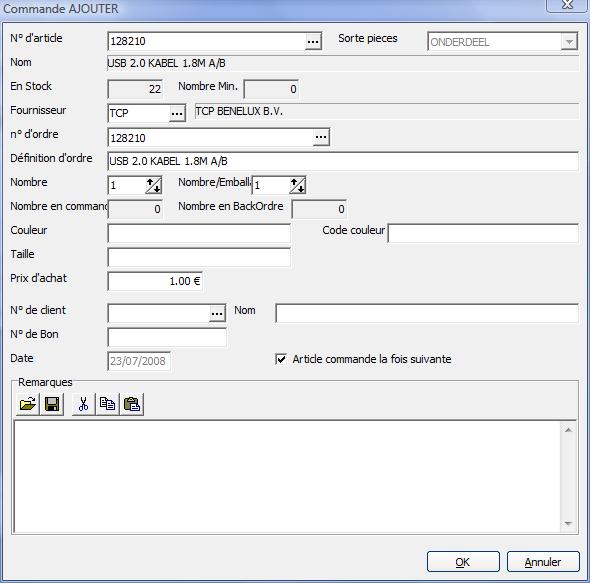Click the Prix d'achat field
The image size is (590, 583).
pos(155,281)
